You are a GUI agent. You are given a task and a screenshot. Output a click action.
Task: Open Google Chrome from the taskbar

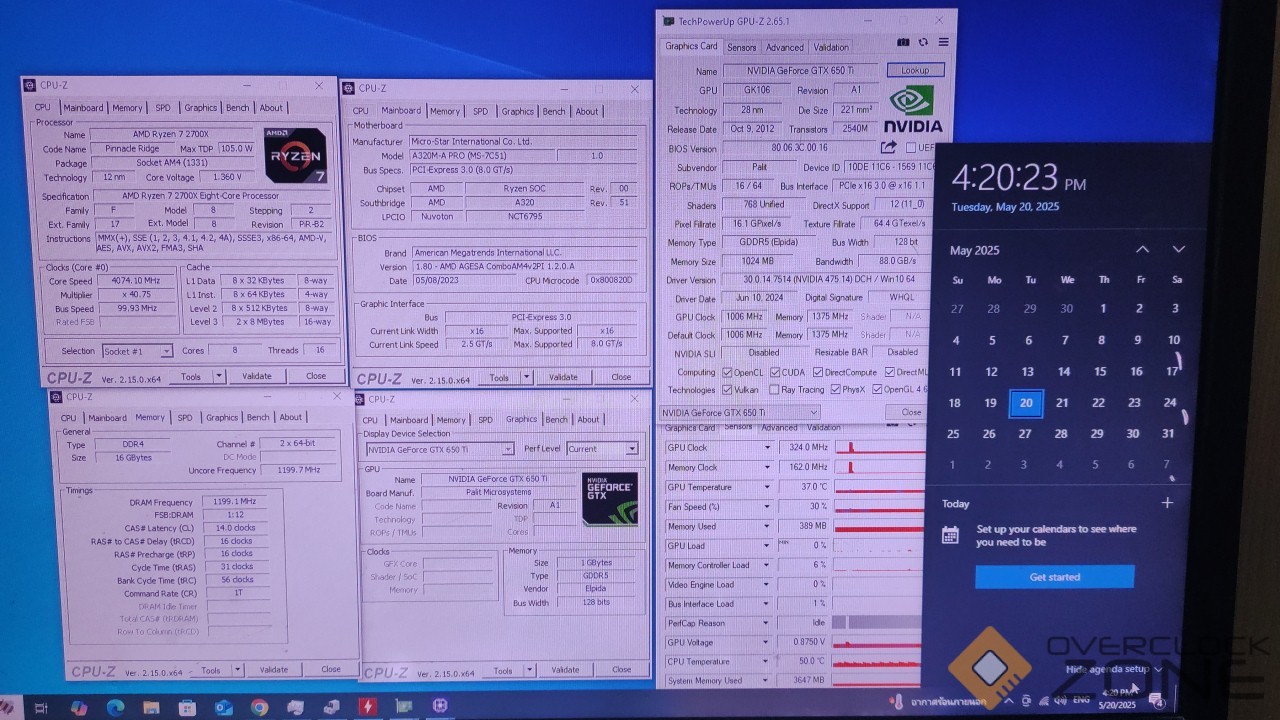click(x=259, y=707)
